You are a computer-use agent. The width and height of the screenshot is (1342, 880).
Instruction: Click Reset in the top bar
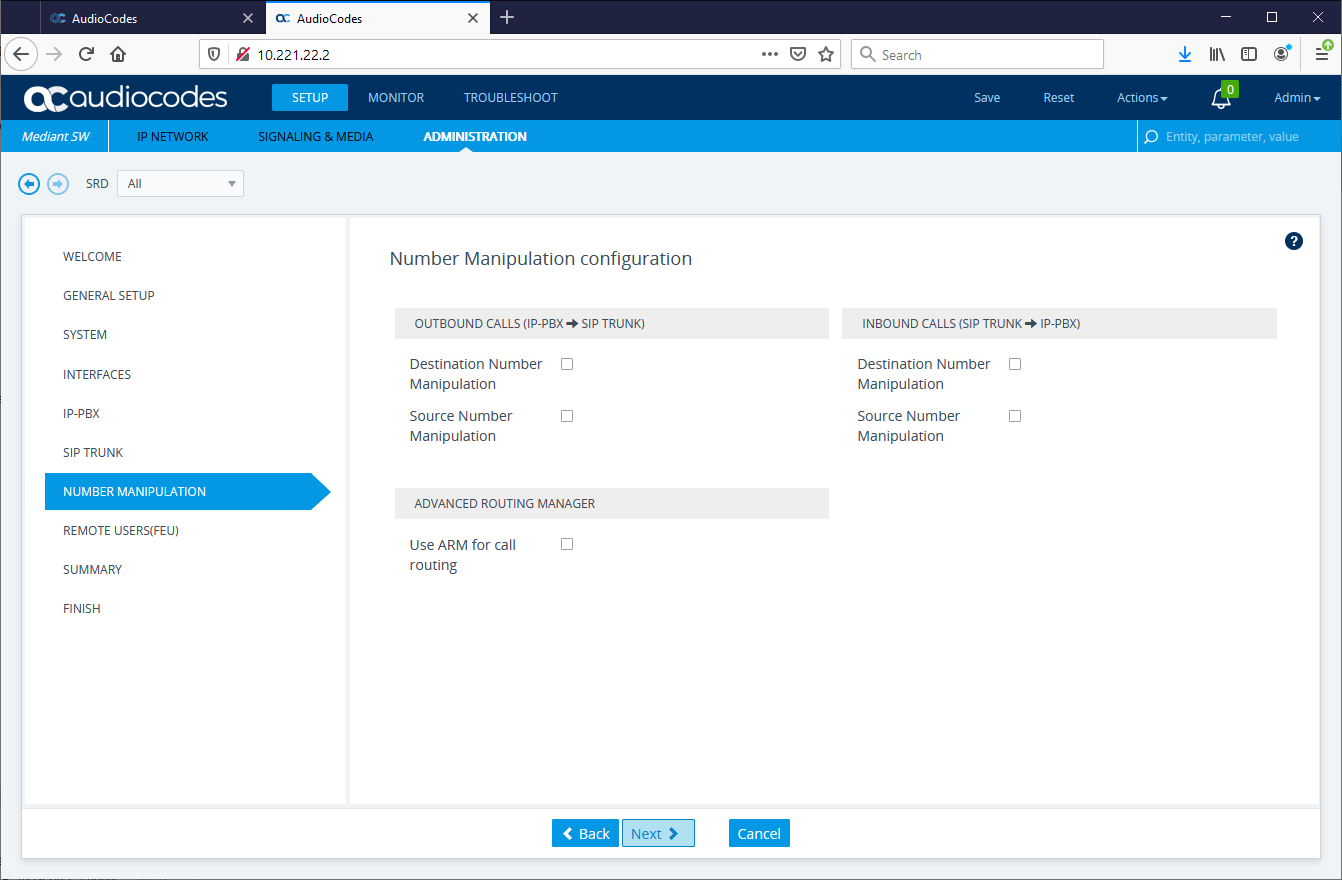pyautogui.click(x=1059, y=98)
